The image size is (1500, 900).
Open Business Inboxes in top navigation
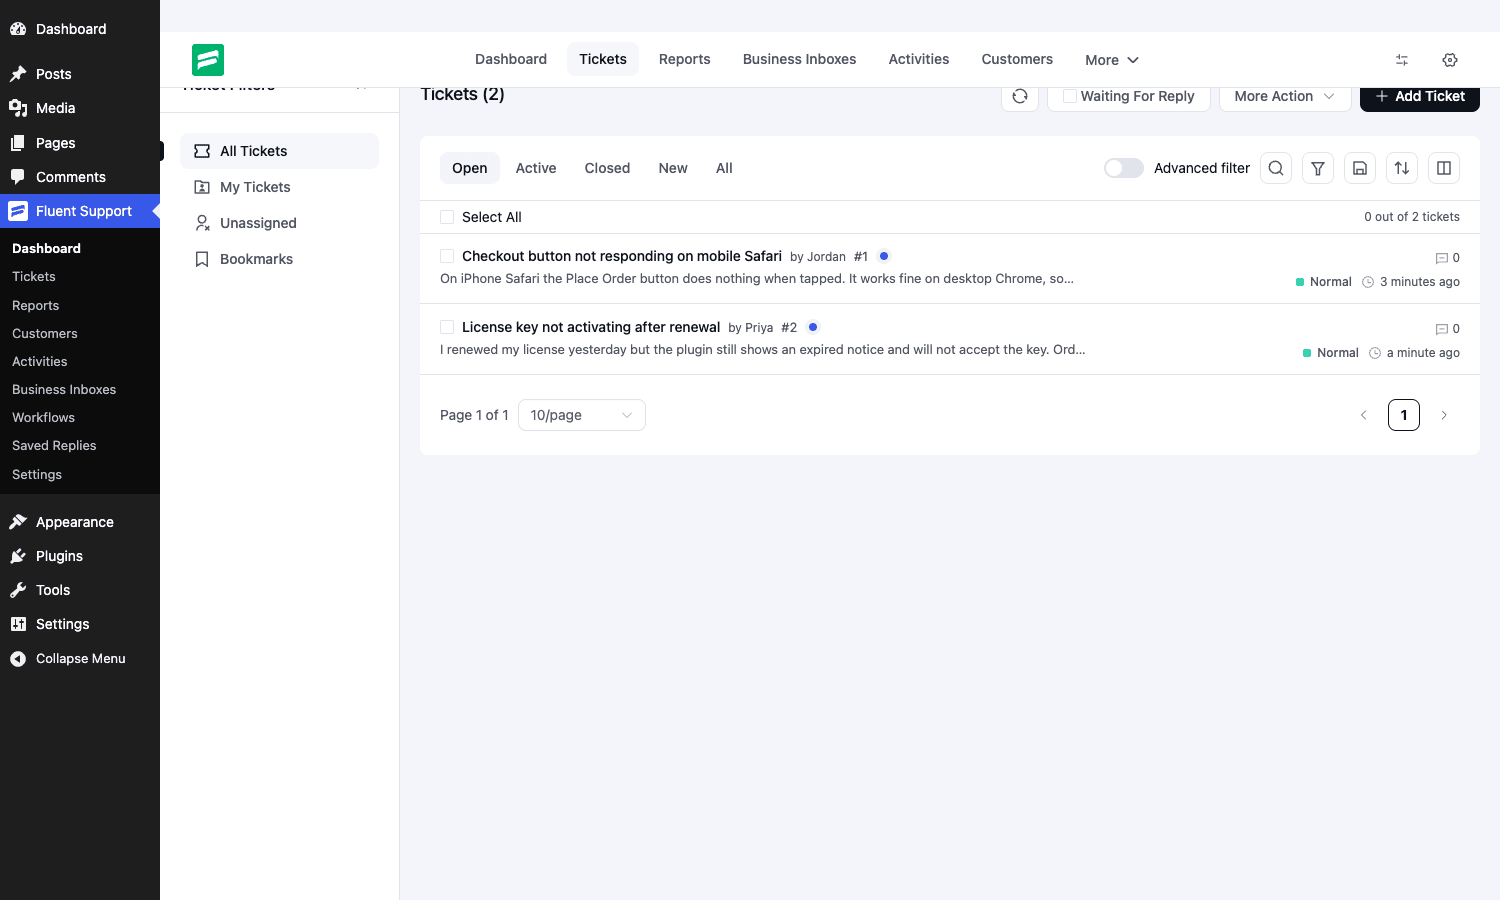pos(800,59)
